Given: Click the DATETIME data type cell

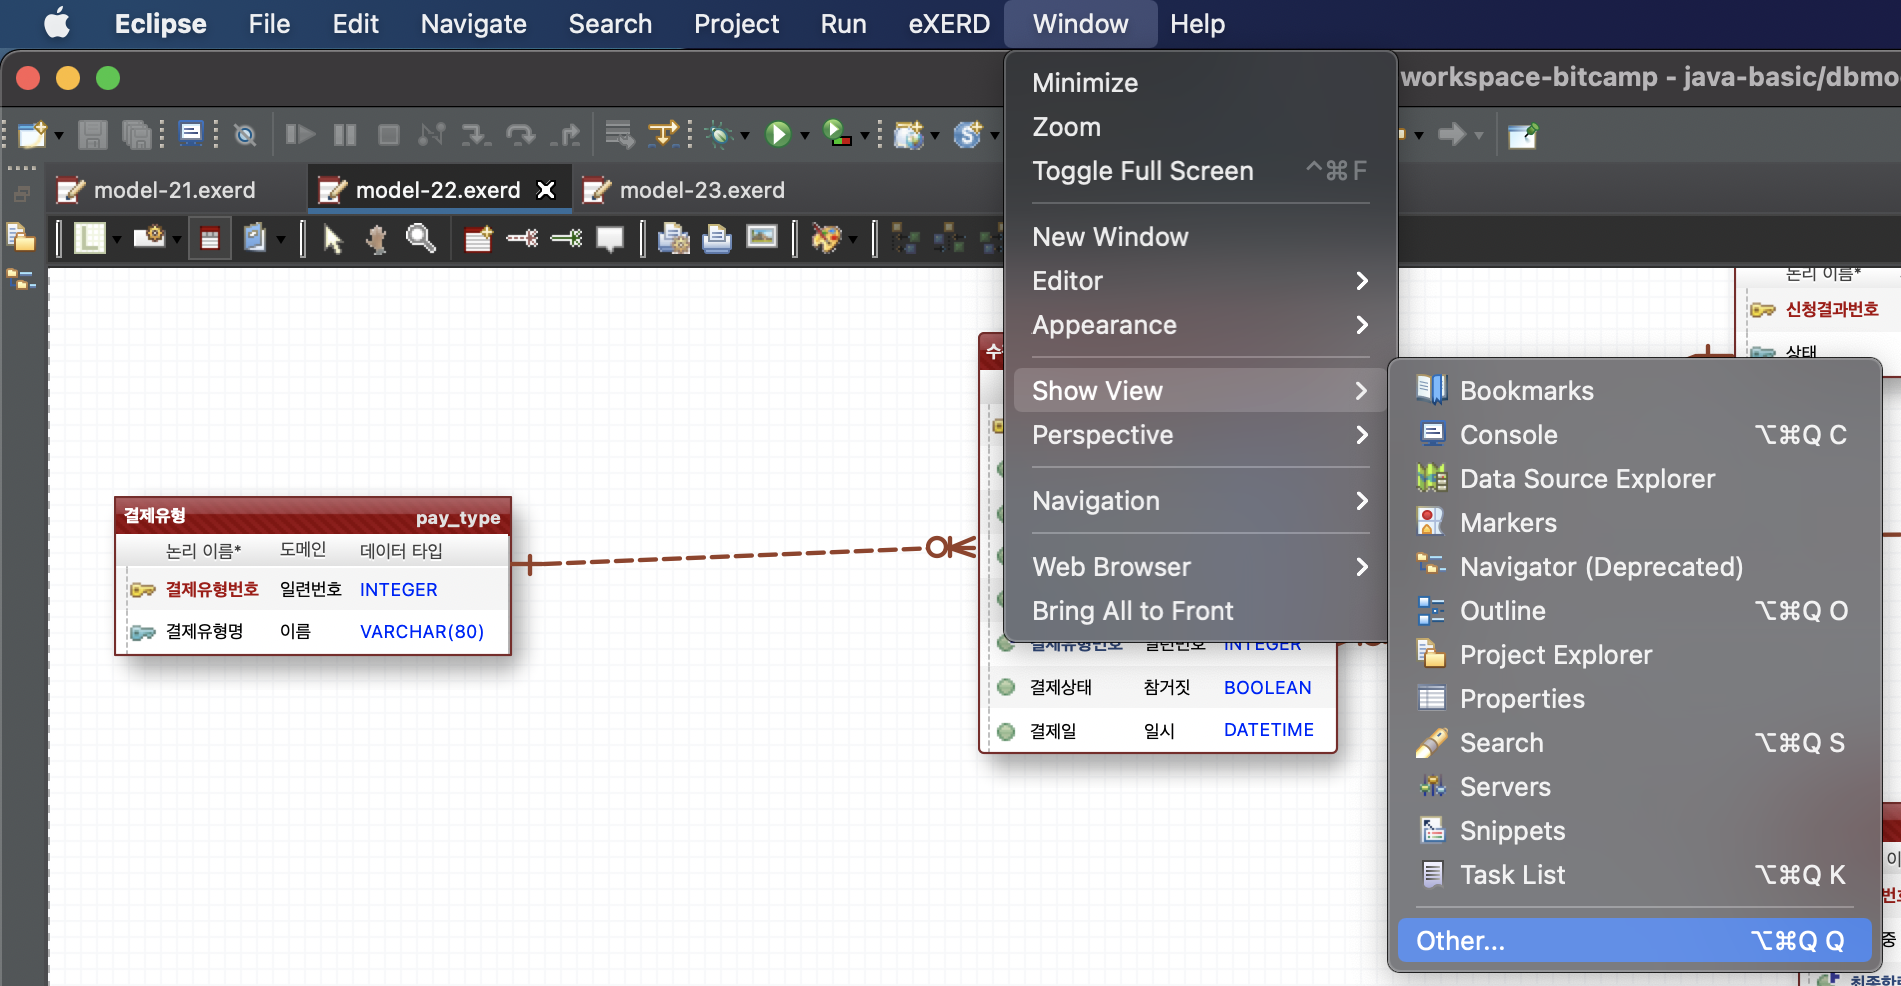Looking at the screenshot, I should click(x=1269, y=730).
